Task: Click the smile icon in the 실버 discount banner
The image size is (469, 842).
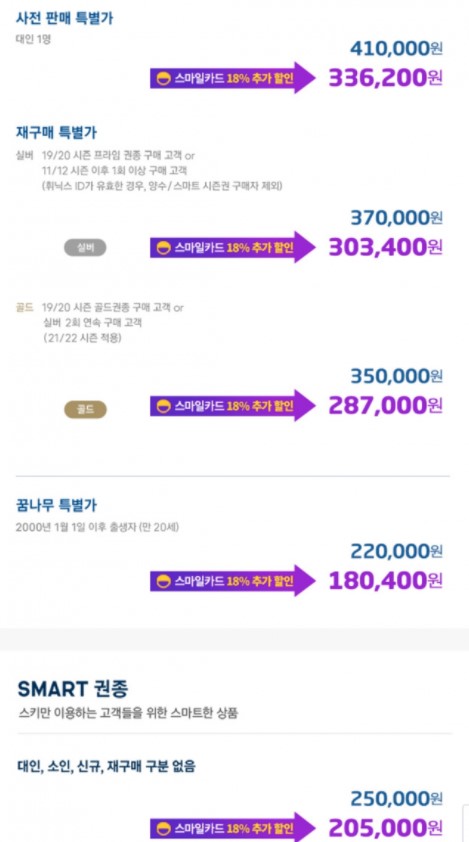Action: [163, 248]
